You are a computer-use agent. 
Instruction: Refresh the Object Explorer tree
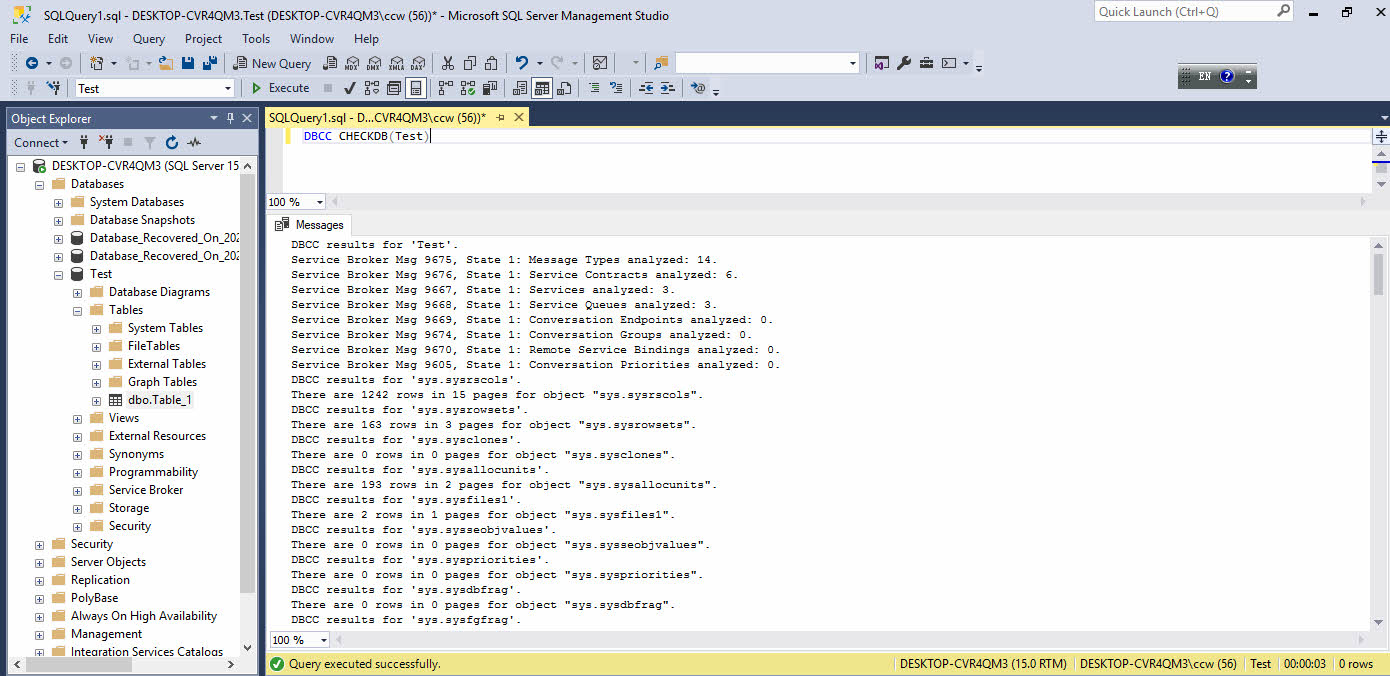tap(172, 143)
